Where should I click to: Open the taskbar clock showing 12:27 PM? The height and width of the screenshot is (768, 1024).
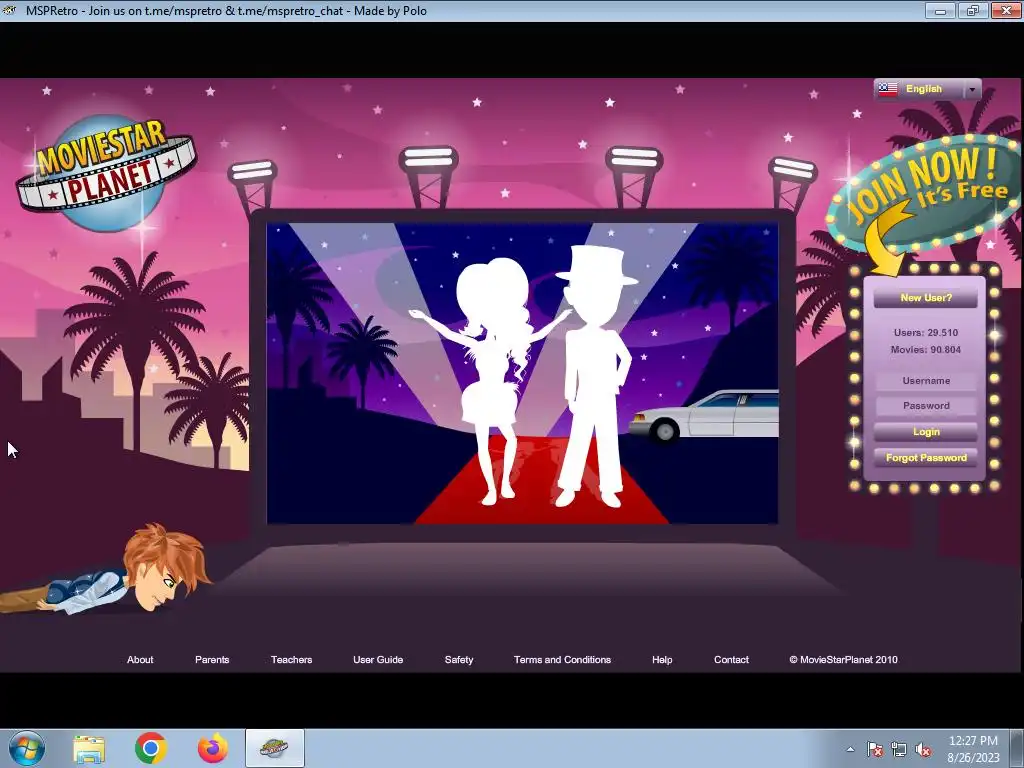click(973, 749)
